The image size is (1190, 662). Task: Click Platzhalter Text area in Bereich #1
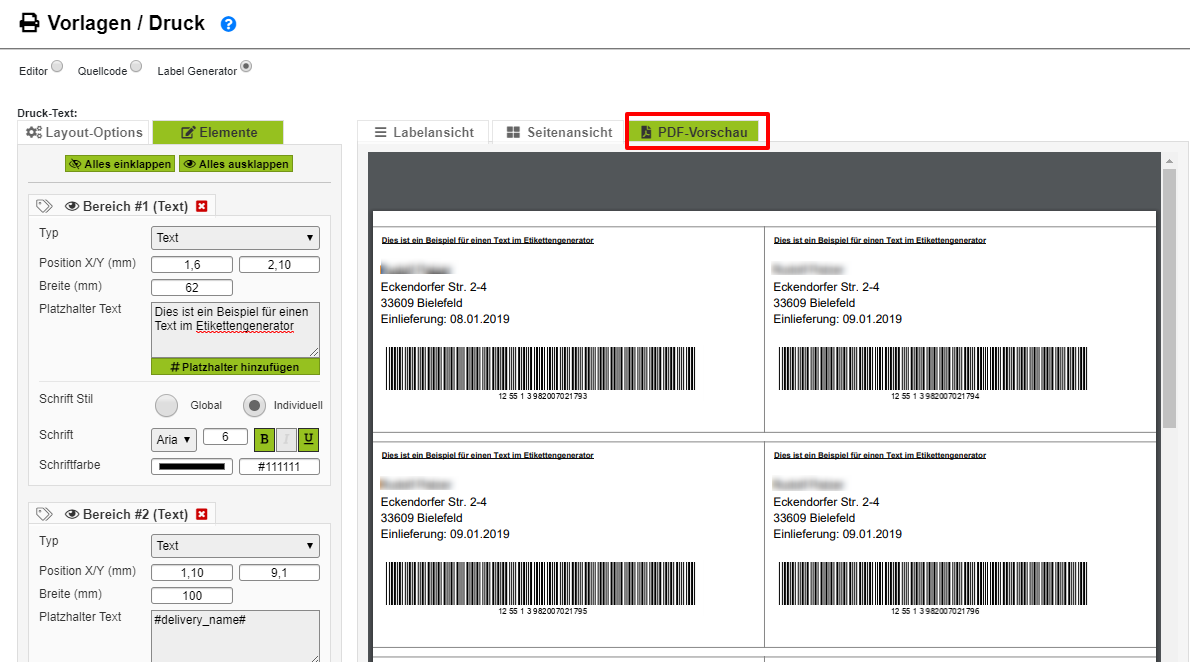coord(235,329)
